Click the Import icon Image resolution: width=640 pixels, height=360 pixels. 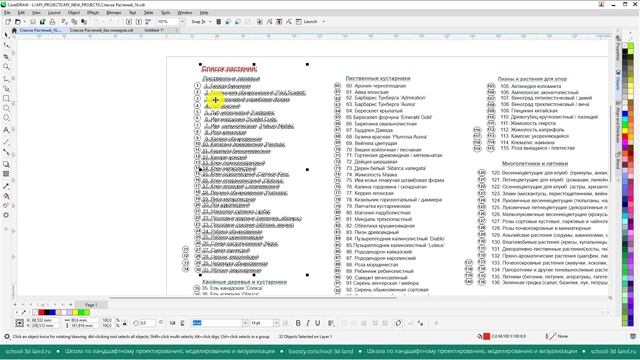coord(129,22)
